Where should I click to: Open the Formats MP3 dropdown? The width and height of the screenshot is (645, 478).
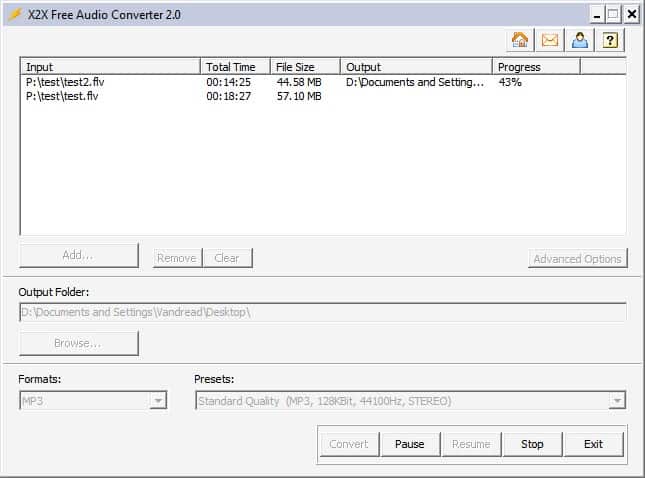click(x=93, y=400)
